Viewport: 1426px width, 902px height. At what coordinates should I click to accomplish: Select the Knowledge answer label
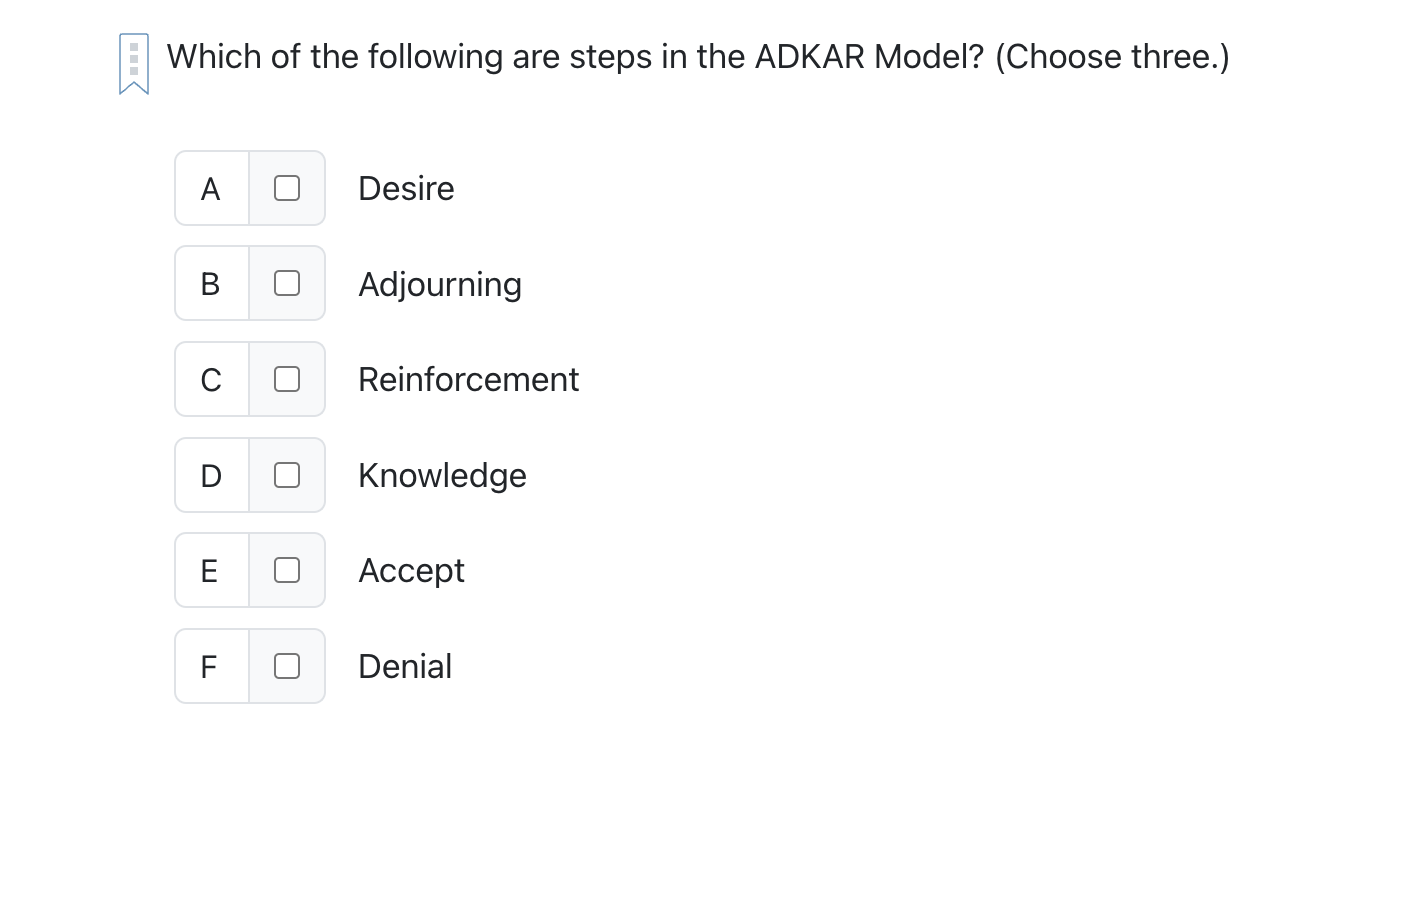442,475
